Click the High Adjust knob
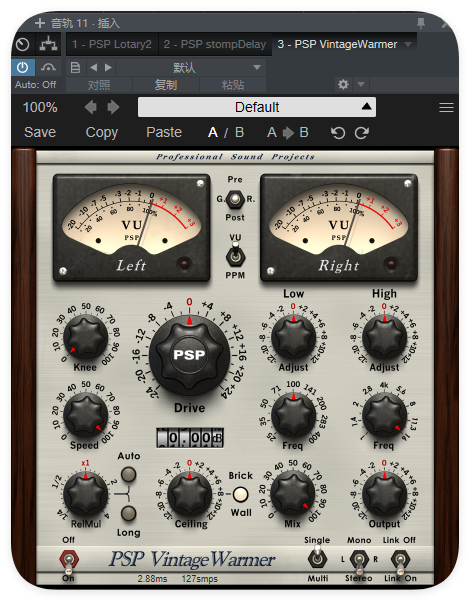The height and width of the screenshot is (601, 470). (385, 337)
